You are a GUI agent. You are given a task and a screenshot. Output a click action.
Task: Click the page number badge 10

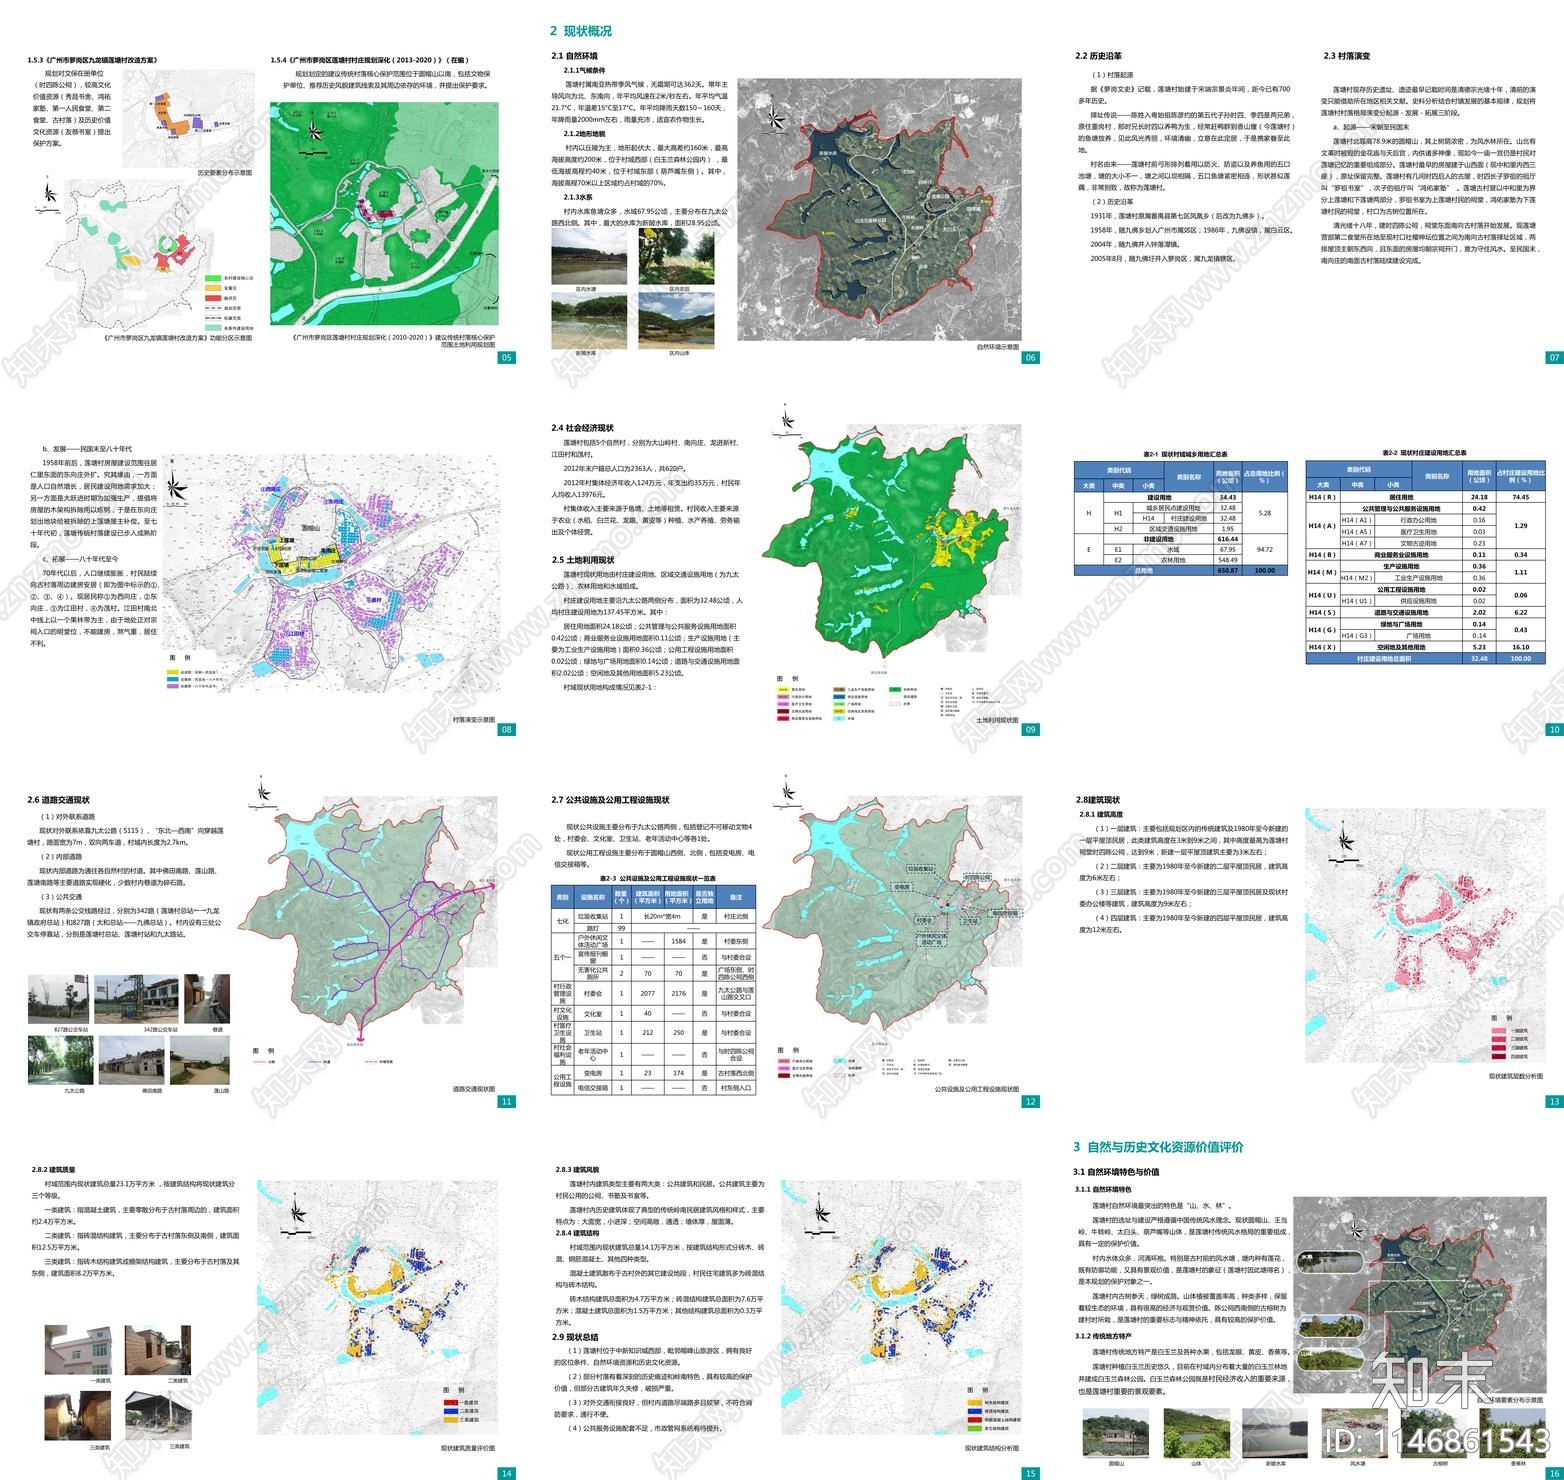[1553, 729]
